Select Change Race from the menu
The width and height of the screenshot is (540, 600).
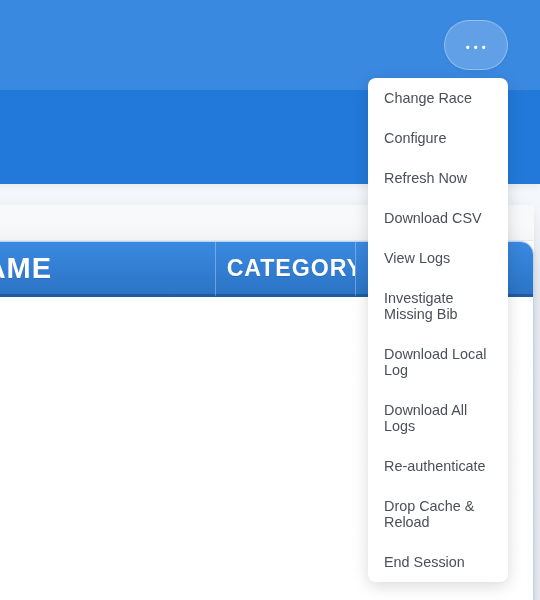coord(438,98)
